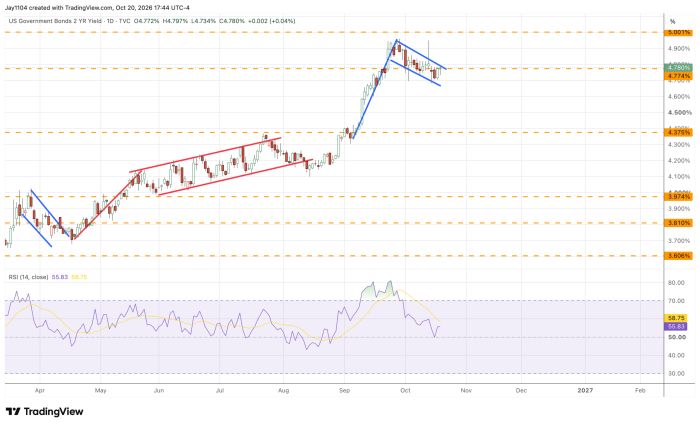Select the 3.606% orange price label
The width and height of the screenshot is (700, 426).
click(678, 256)
